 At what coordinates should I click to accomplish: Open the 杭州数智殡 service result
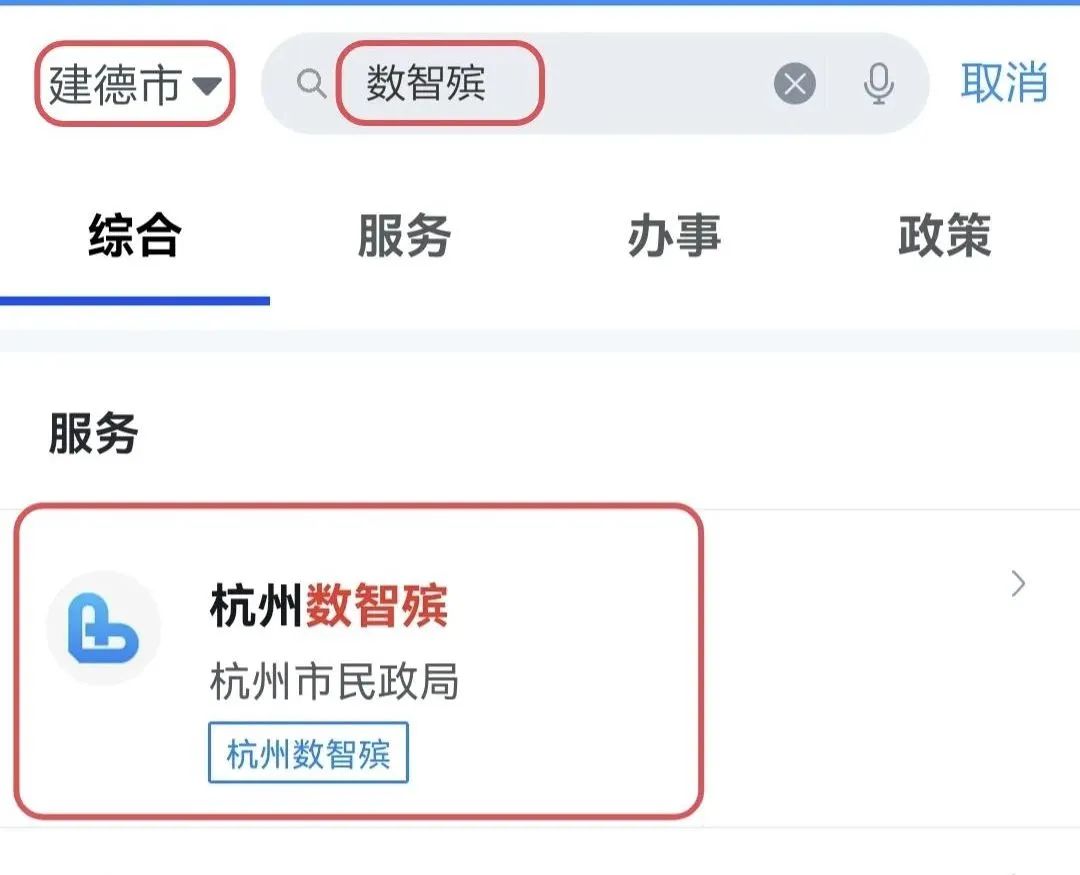coord(330,604)
